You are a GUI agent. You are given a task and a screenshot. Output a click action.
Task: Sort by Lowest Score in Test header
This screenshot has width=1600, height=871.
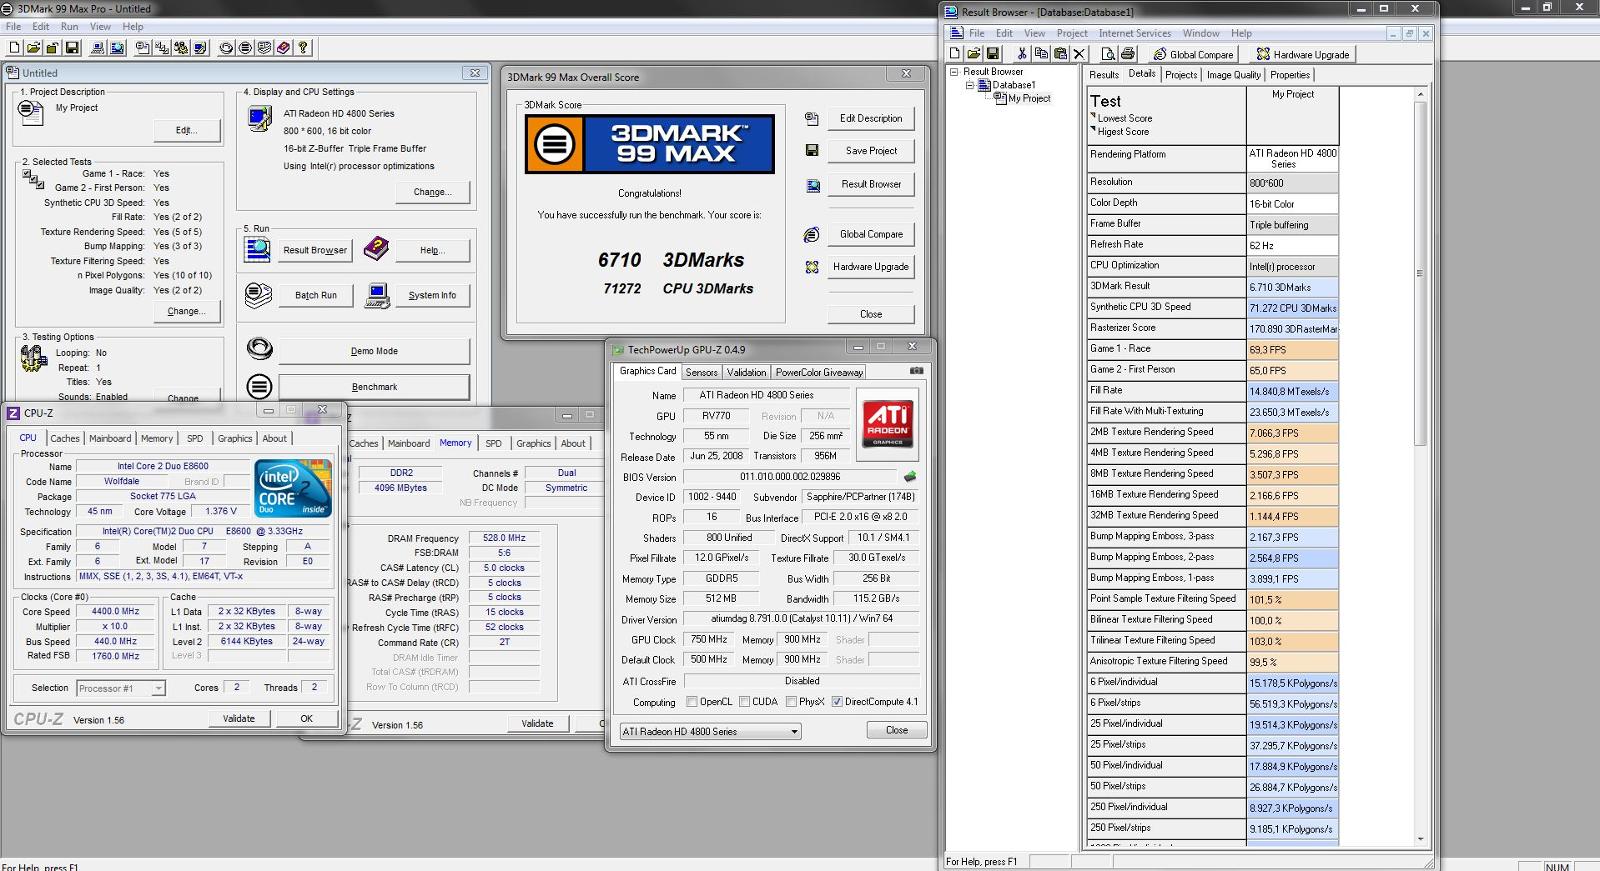[x=1124, y=118]
